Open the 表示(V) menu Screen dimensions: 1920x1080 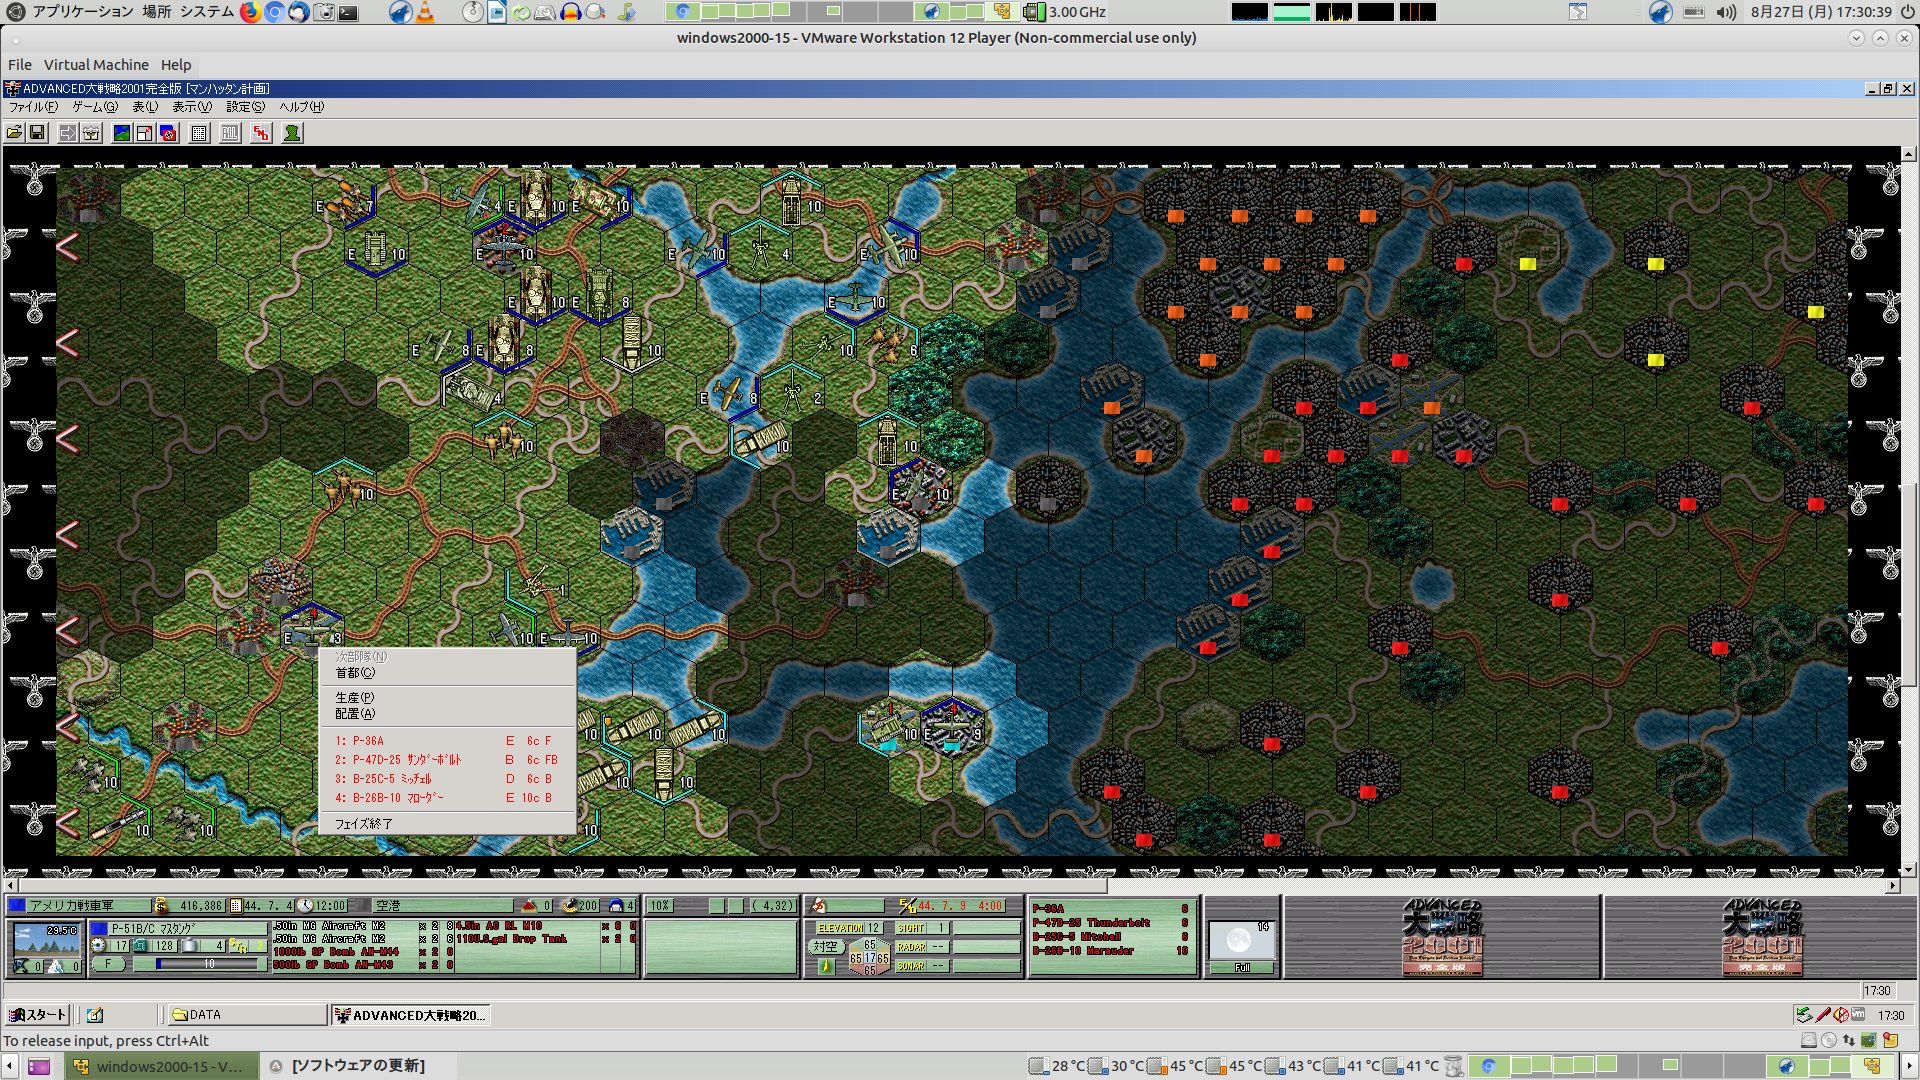[x=192, y=107]
